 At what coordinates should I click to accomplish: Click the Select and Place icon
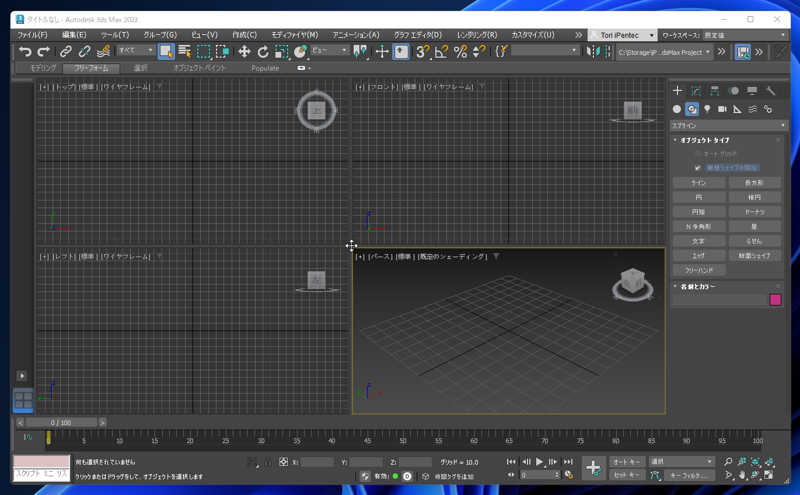[x=301, y=52]
